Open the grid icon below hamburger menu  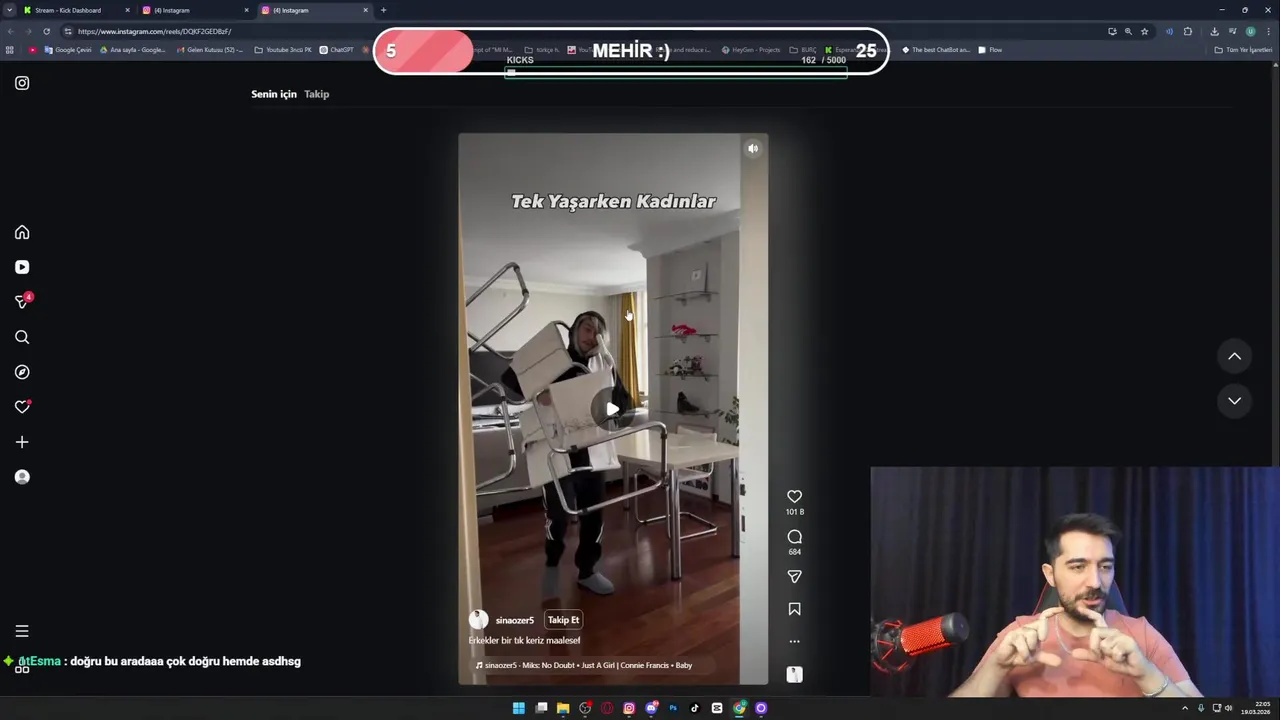pyautogui.click(x=22, y=669)
